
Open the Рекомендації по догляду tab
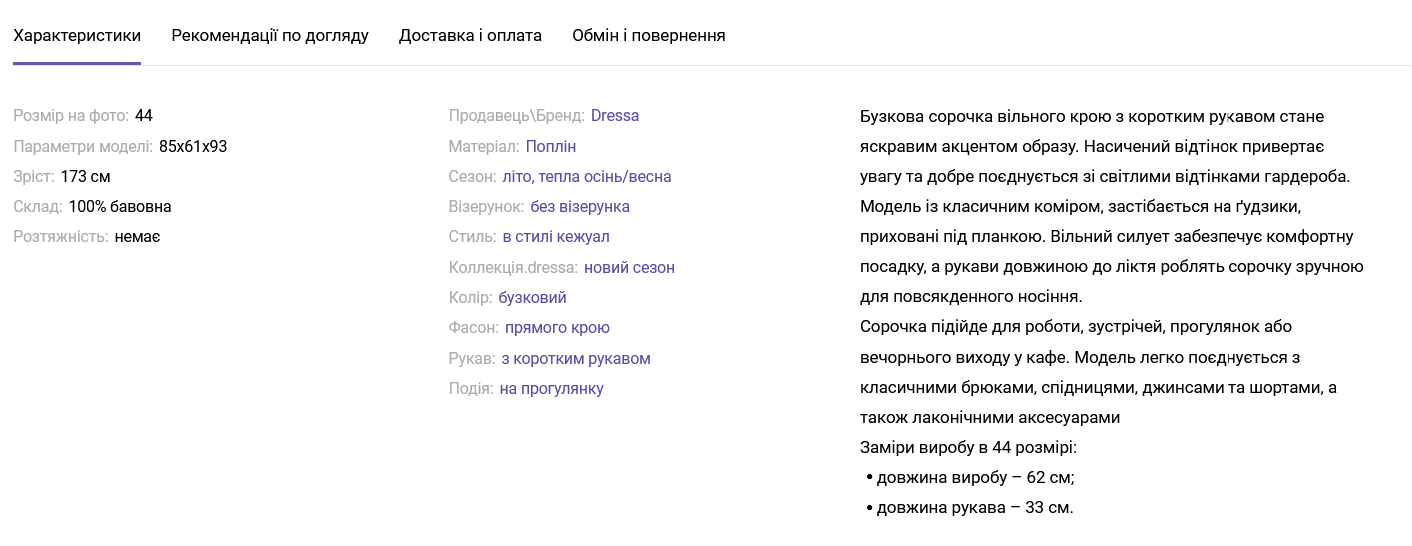[270, 36]
